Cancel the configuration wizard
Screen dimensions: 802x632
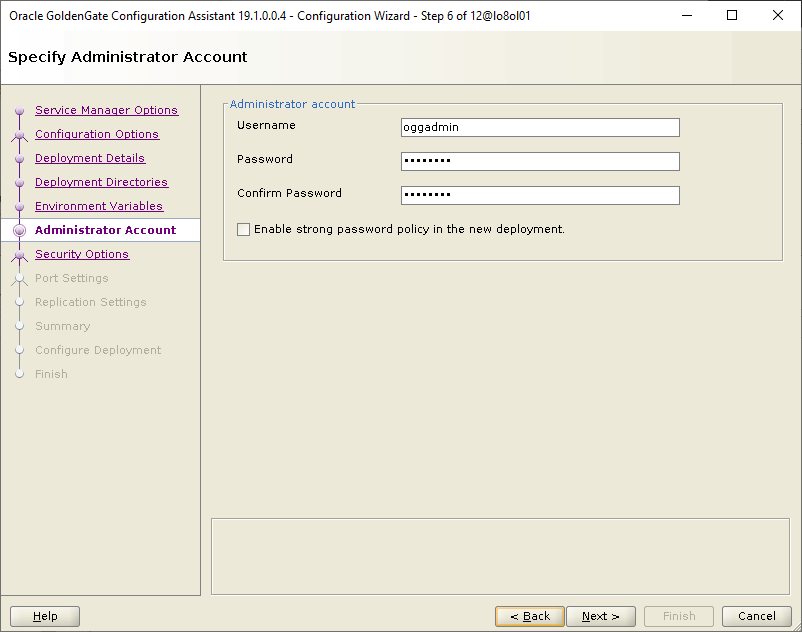pos(757,616)
